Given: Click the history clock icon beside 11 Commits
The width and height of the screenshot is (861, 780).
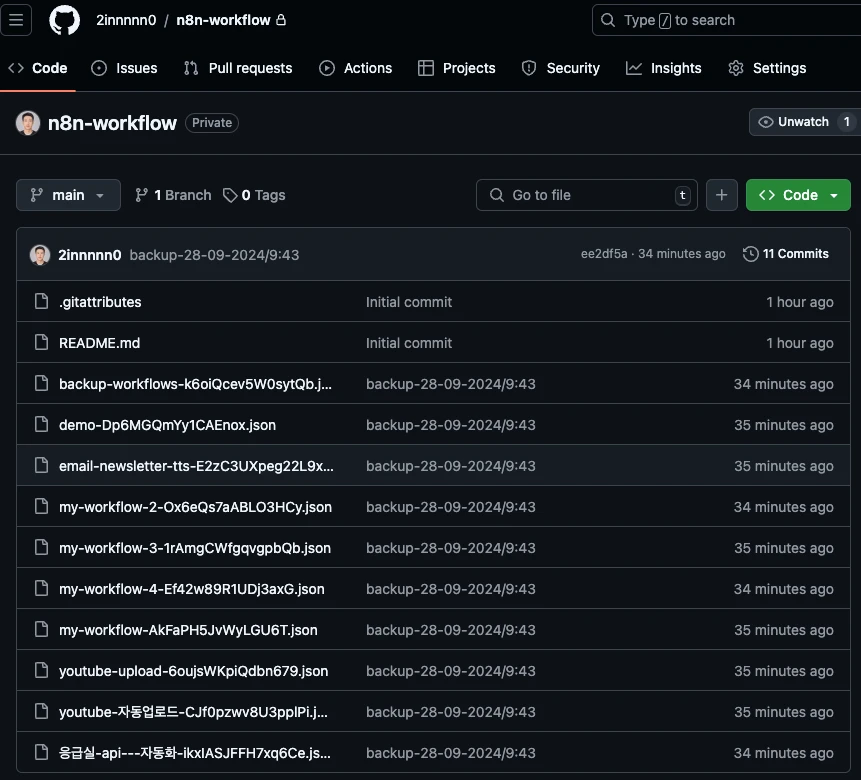Looking at the screenshot, I should tap(750, 254).
